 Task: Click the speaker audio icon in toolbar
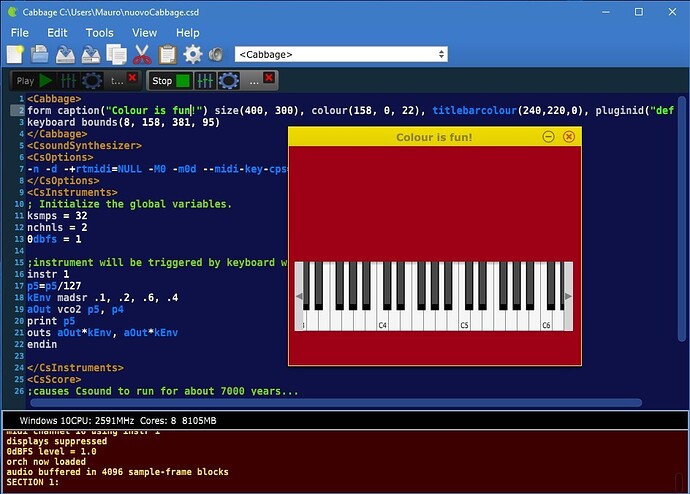(x=216, y=54)
